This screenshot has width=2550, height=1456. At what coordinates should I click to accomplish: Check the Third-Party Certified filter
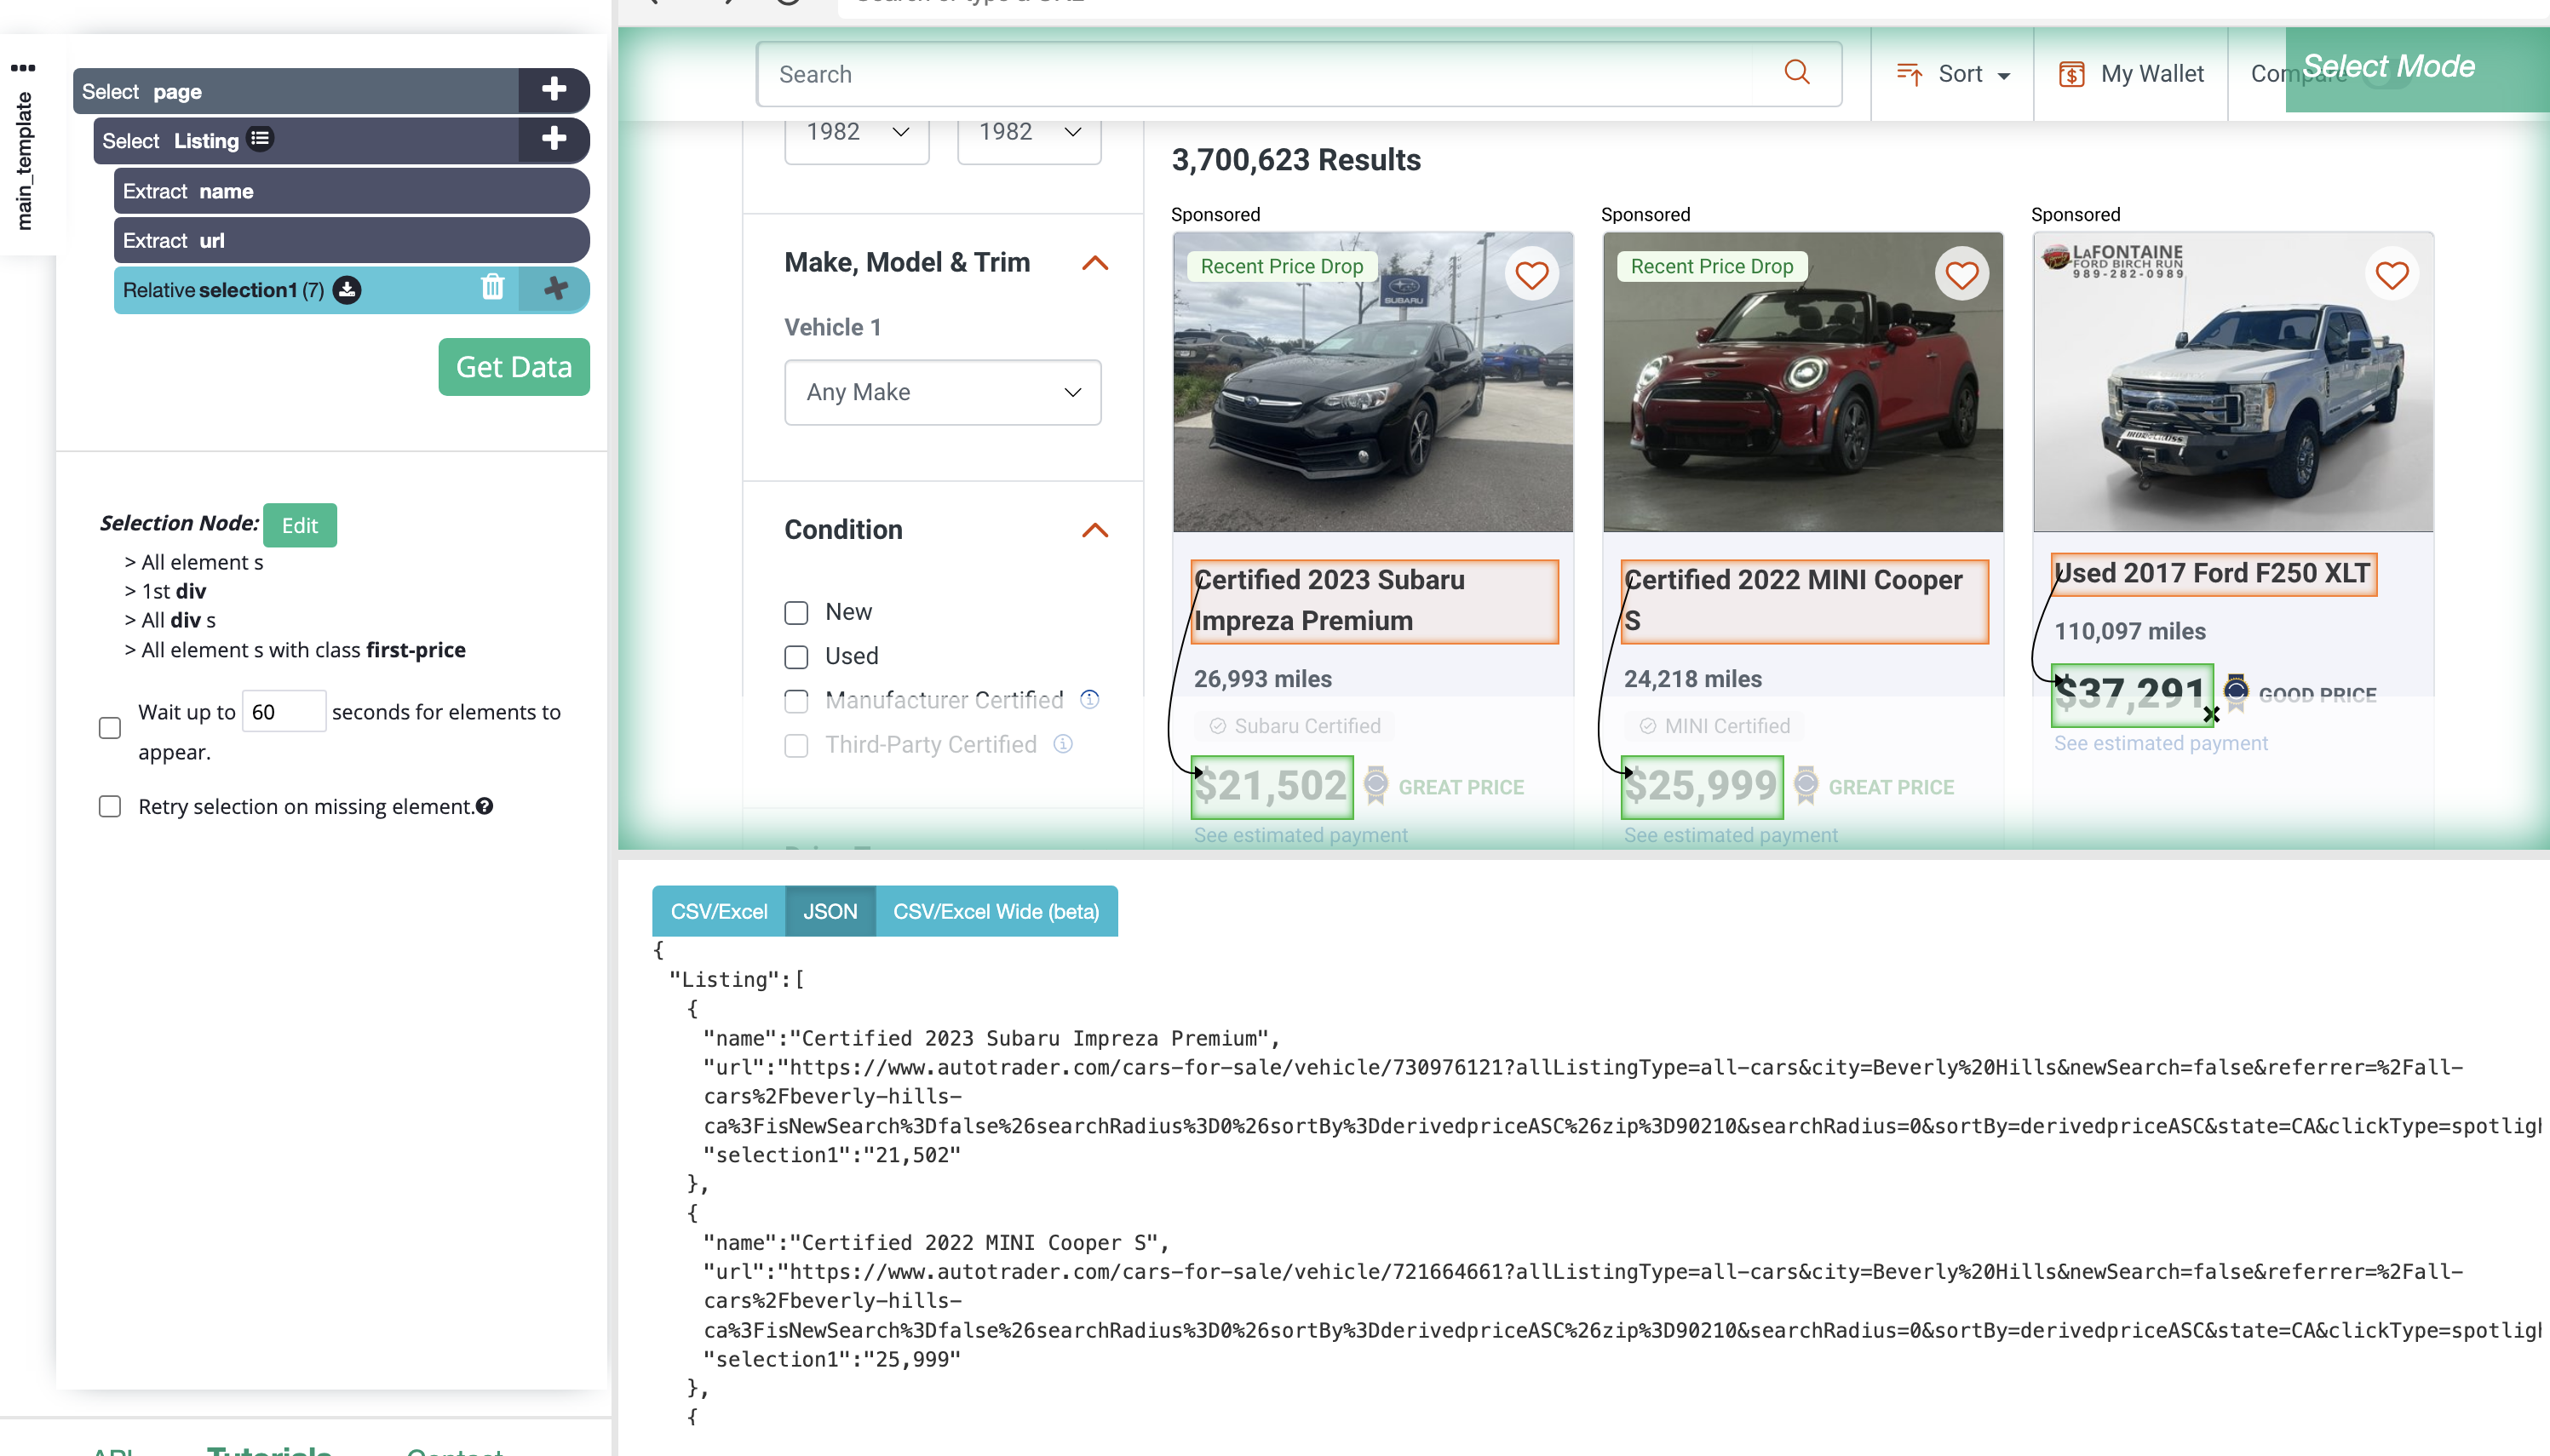coord(796,745)
